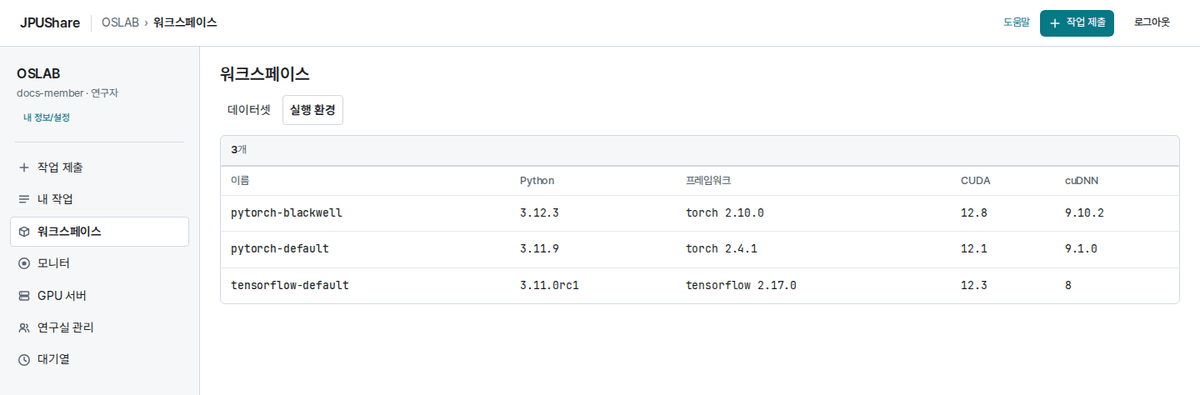1200x395 pixels.
Task: Click the tensorflow 2.17.0 framework cell
Action: 741,285
